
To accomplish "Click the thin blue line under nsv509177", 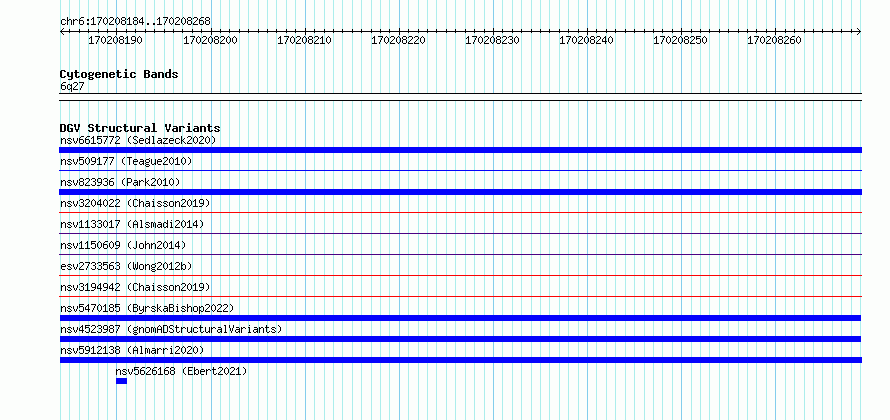I will click(x=460, y=170).
